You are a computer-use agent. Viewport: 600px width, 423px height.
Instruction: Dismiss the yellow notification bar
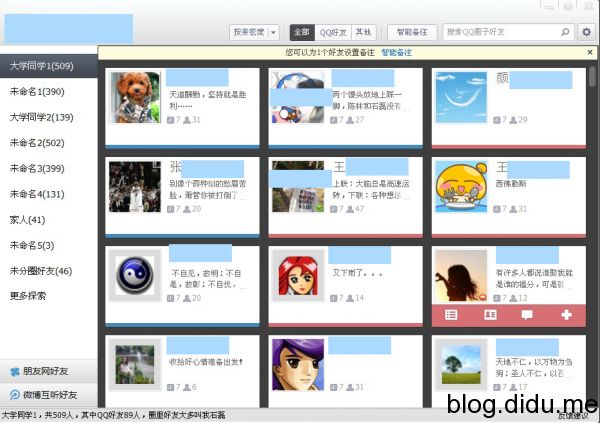point(590,52)
